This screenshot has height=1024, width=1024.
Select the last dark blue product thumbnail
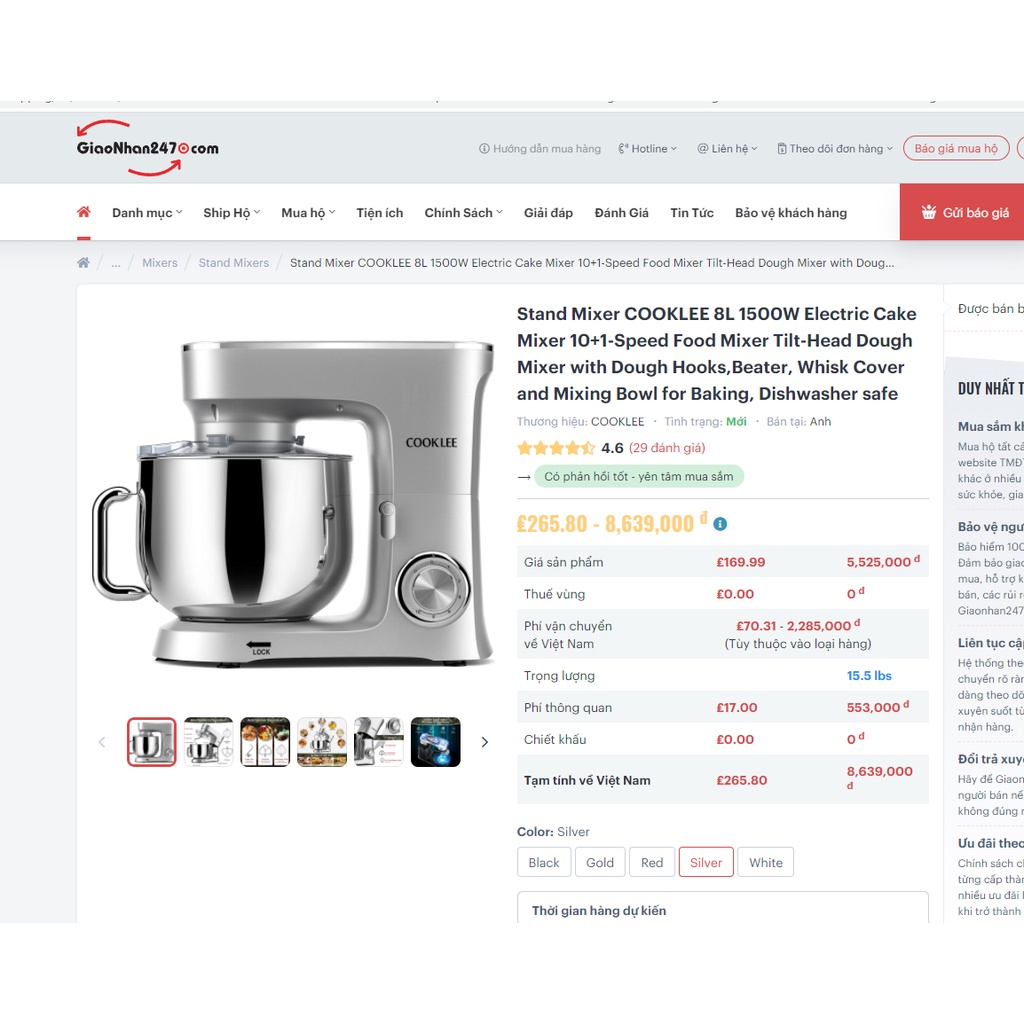tap(436, 742)
